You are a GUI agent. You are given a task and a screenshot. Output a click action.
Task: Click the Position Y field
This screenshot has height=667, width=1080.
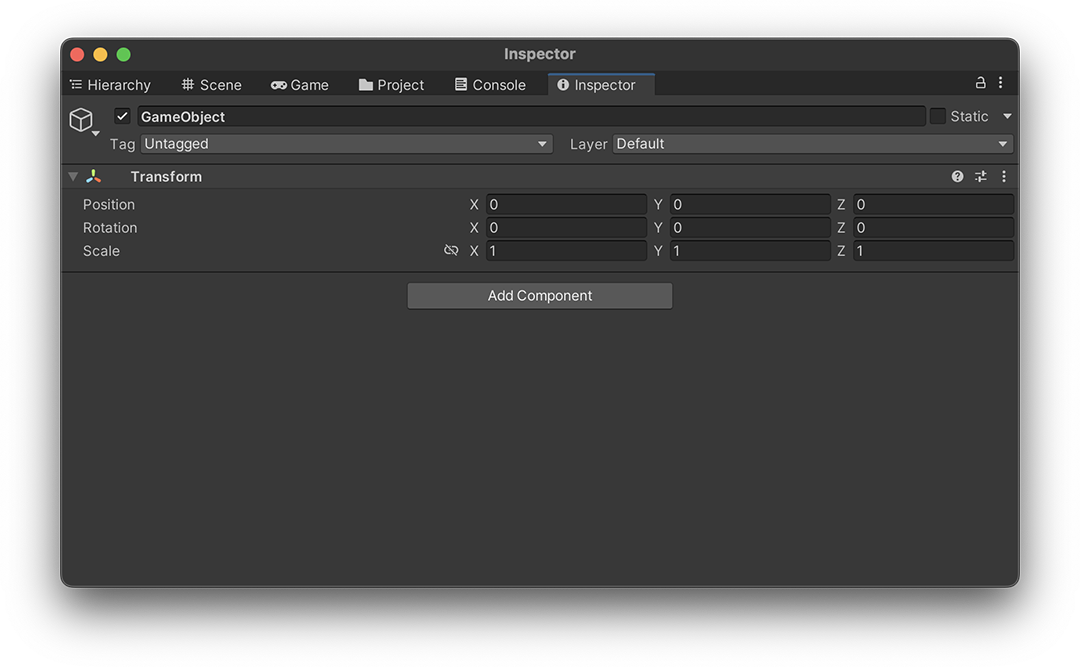click(750, 205)
